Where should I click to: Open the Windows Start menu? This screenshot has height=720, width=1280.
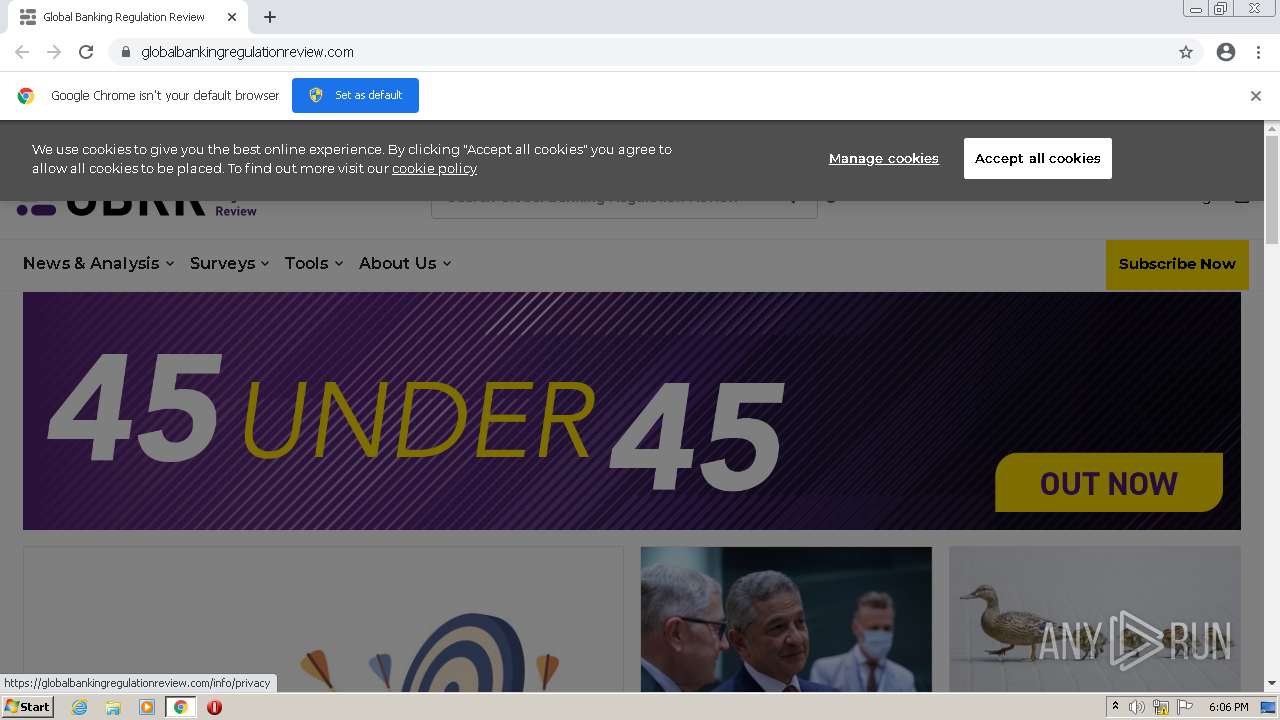(28, 707)
